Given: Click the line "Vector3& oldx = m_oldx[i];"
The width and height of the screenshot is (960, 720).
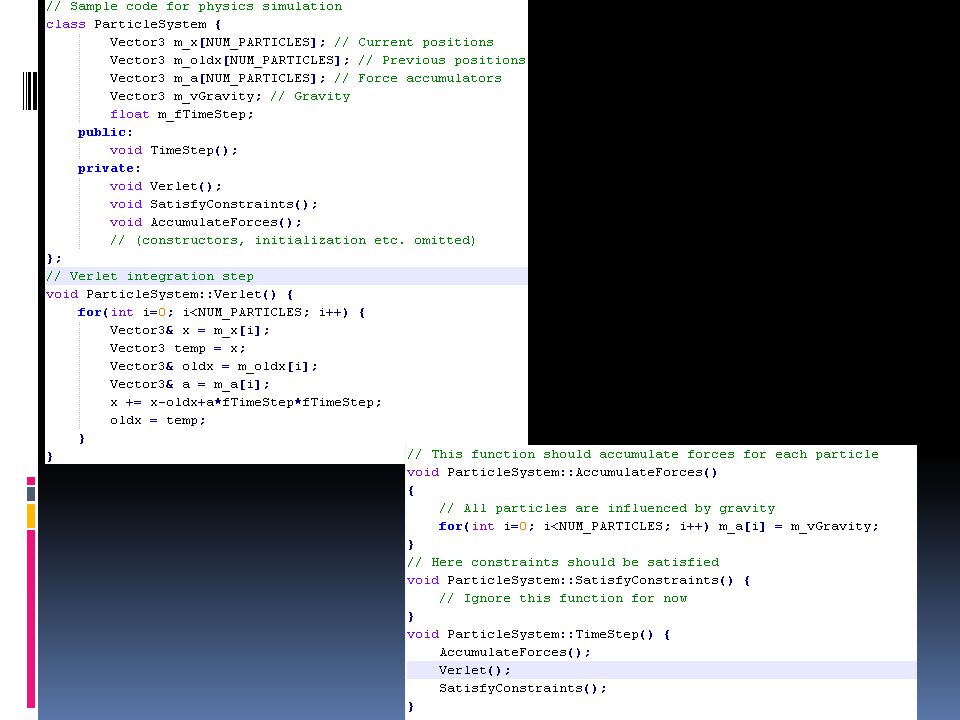Looking at the screenshot, I should 214,367.
